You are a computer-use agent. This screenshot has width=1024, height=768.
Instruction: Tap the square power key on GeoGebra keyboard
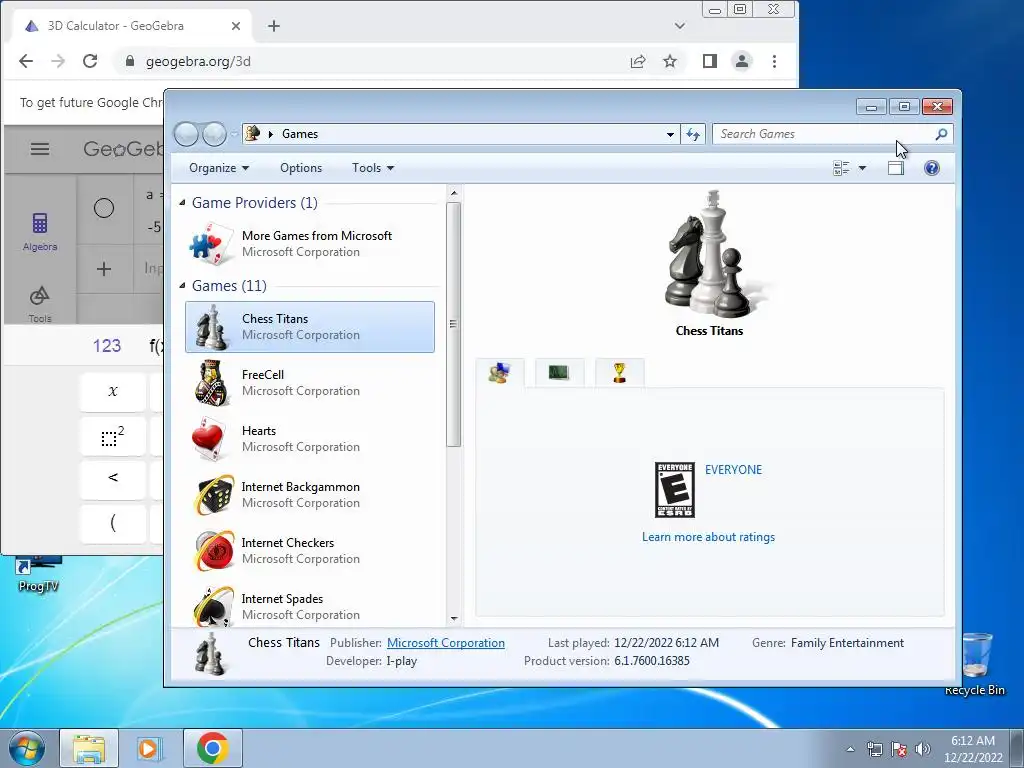pyautogui.click(x=113, y=436)
